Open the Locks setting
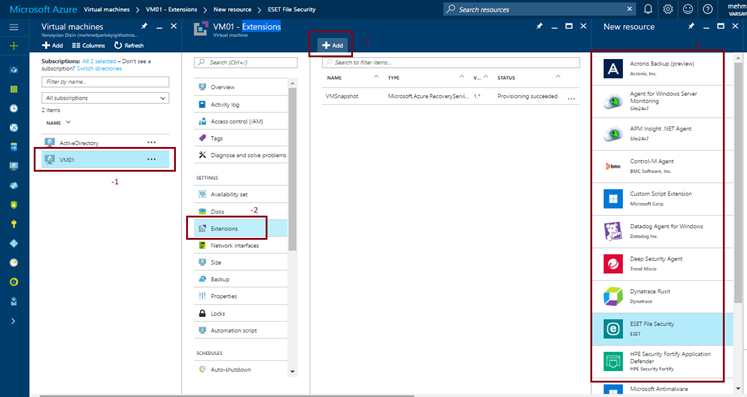The width and height of the screenshot is (747, 397). click(241, 314)
